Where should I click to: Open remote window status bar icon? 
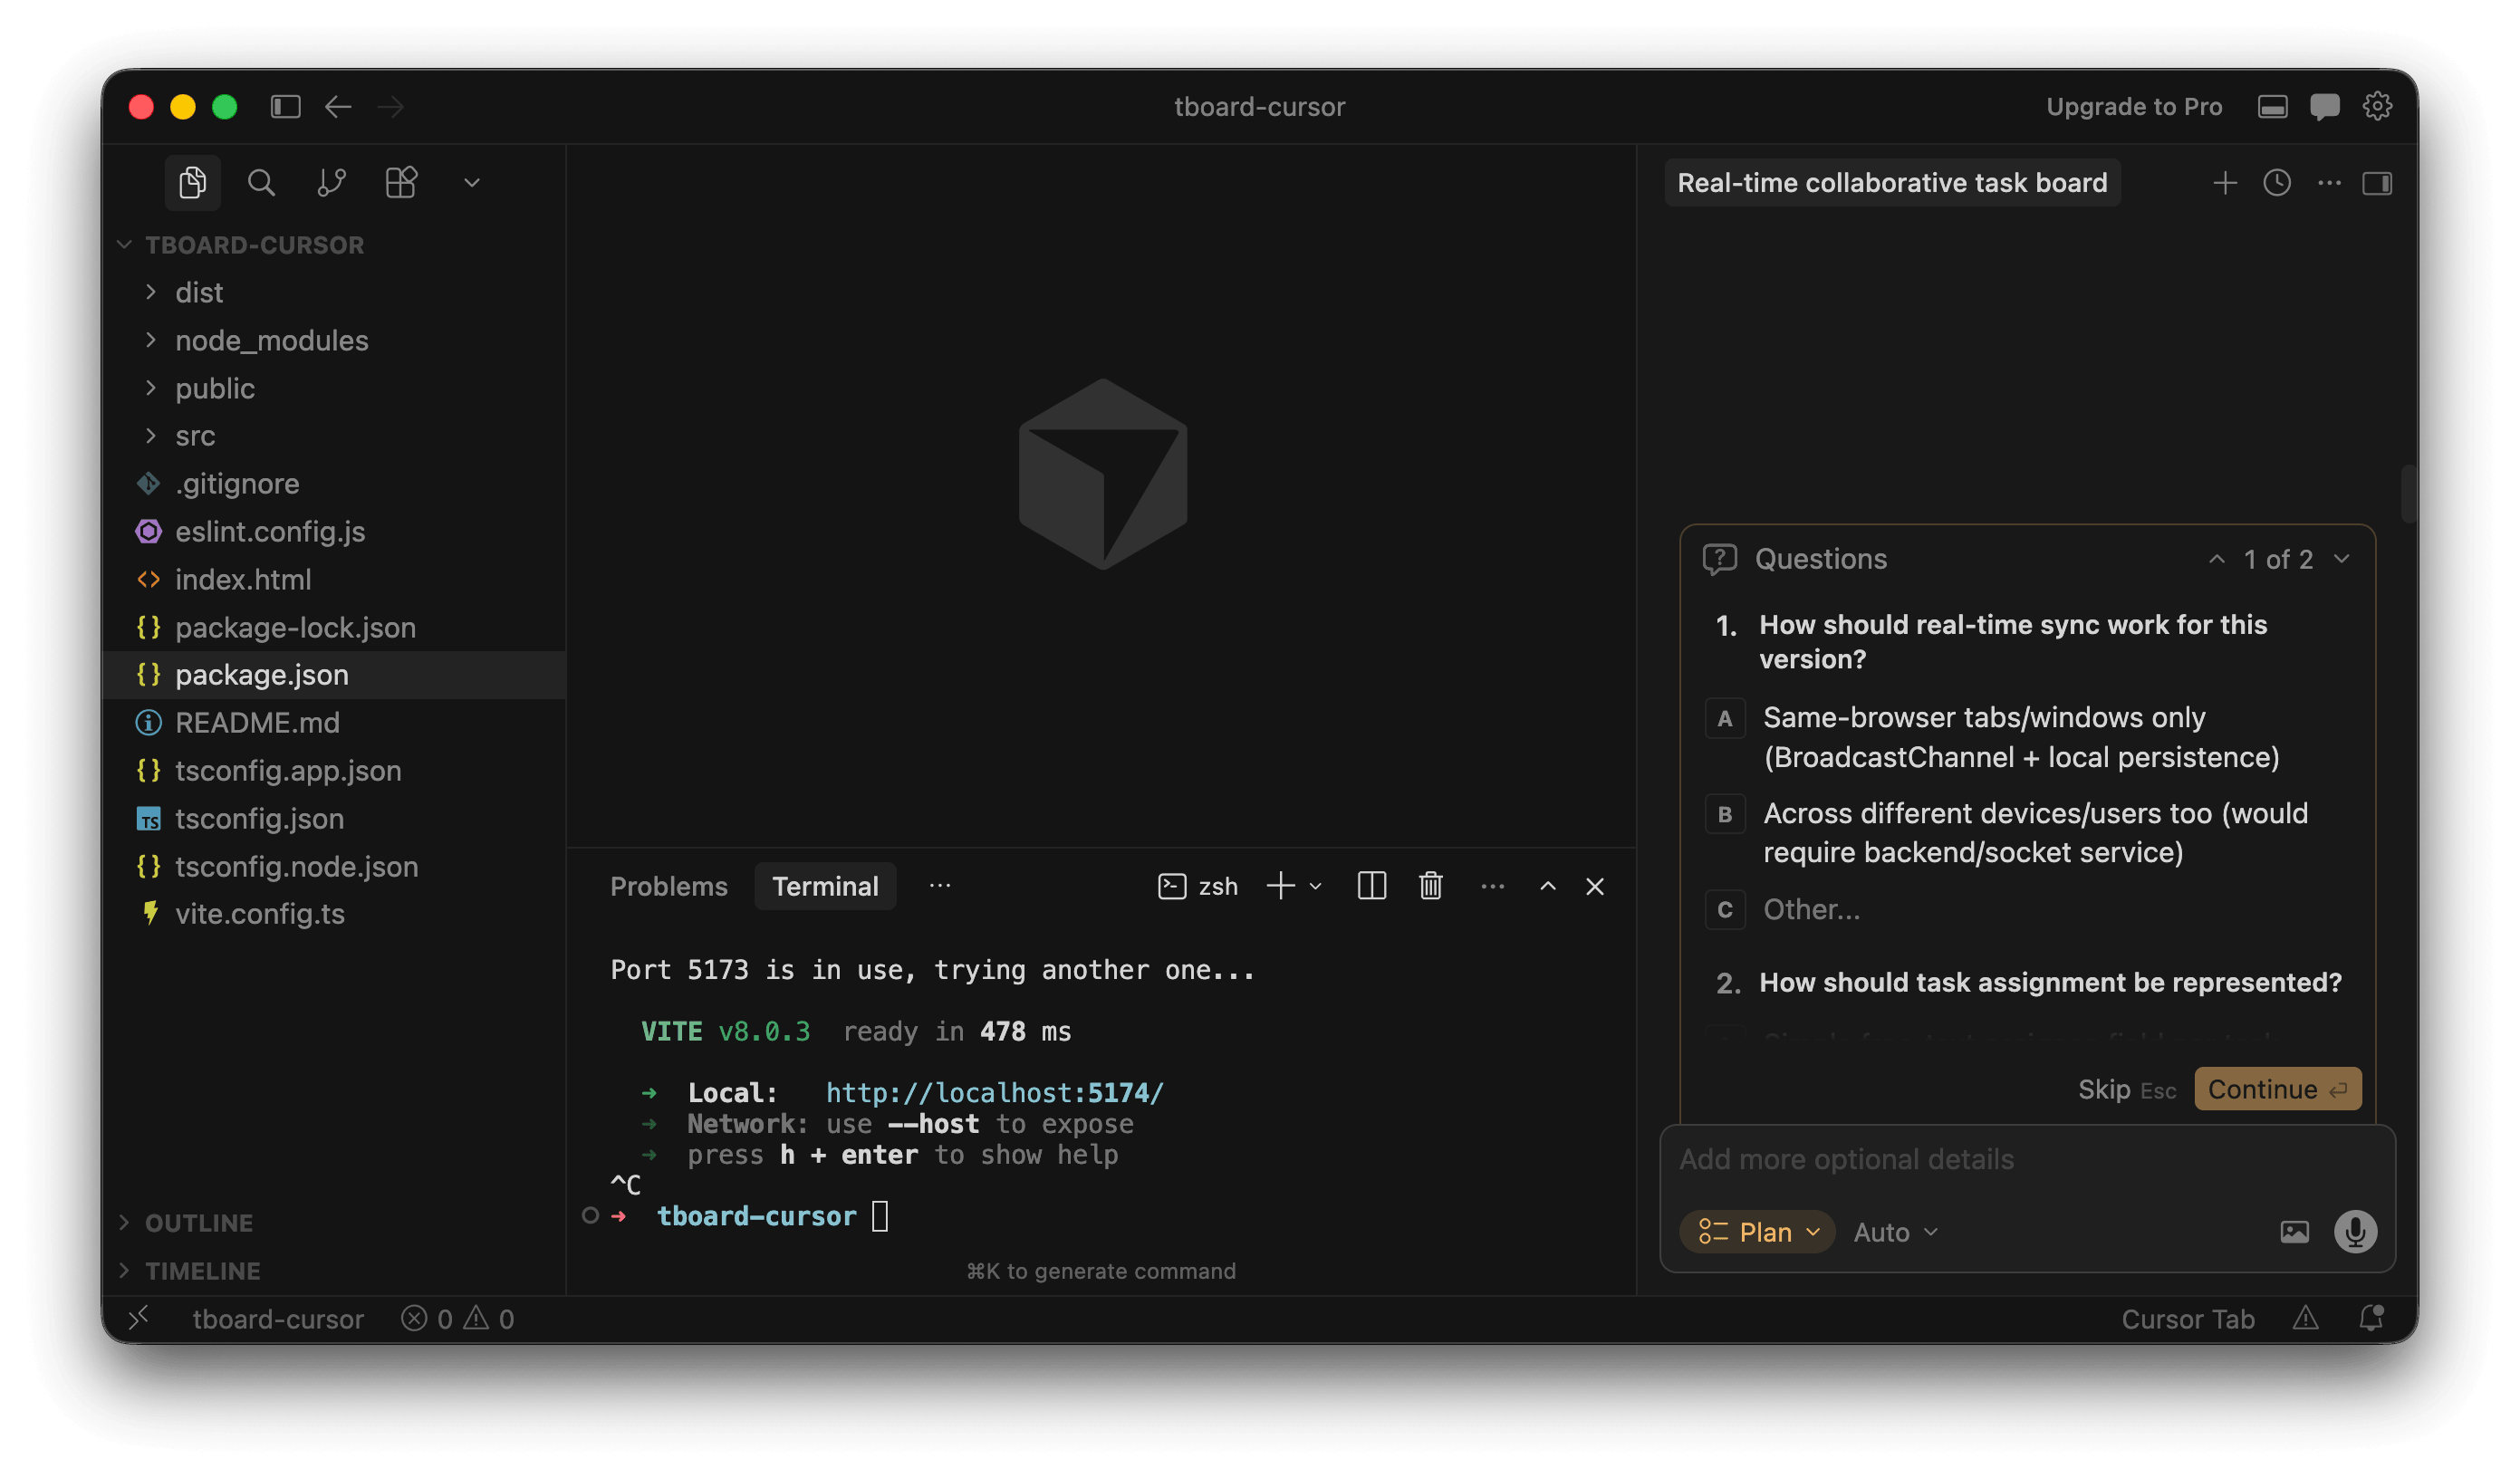pos(139,1319)
